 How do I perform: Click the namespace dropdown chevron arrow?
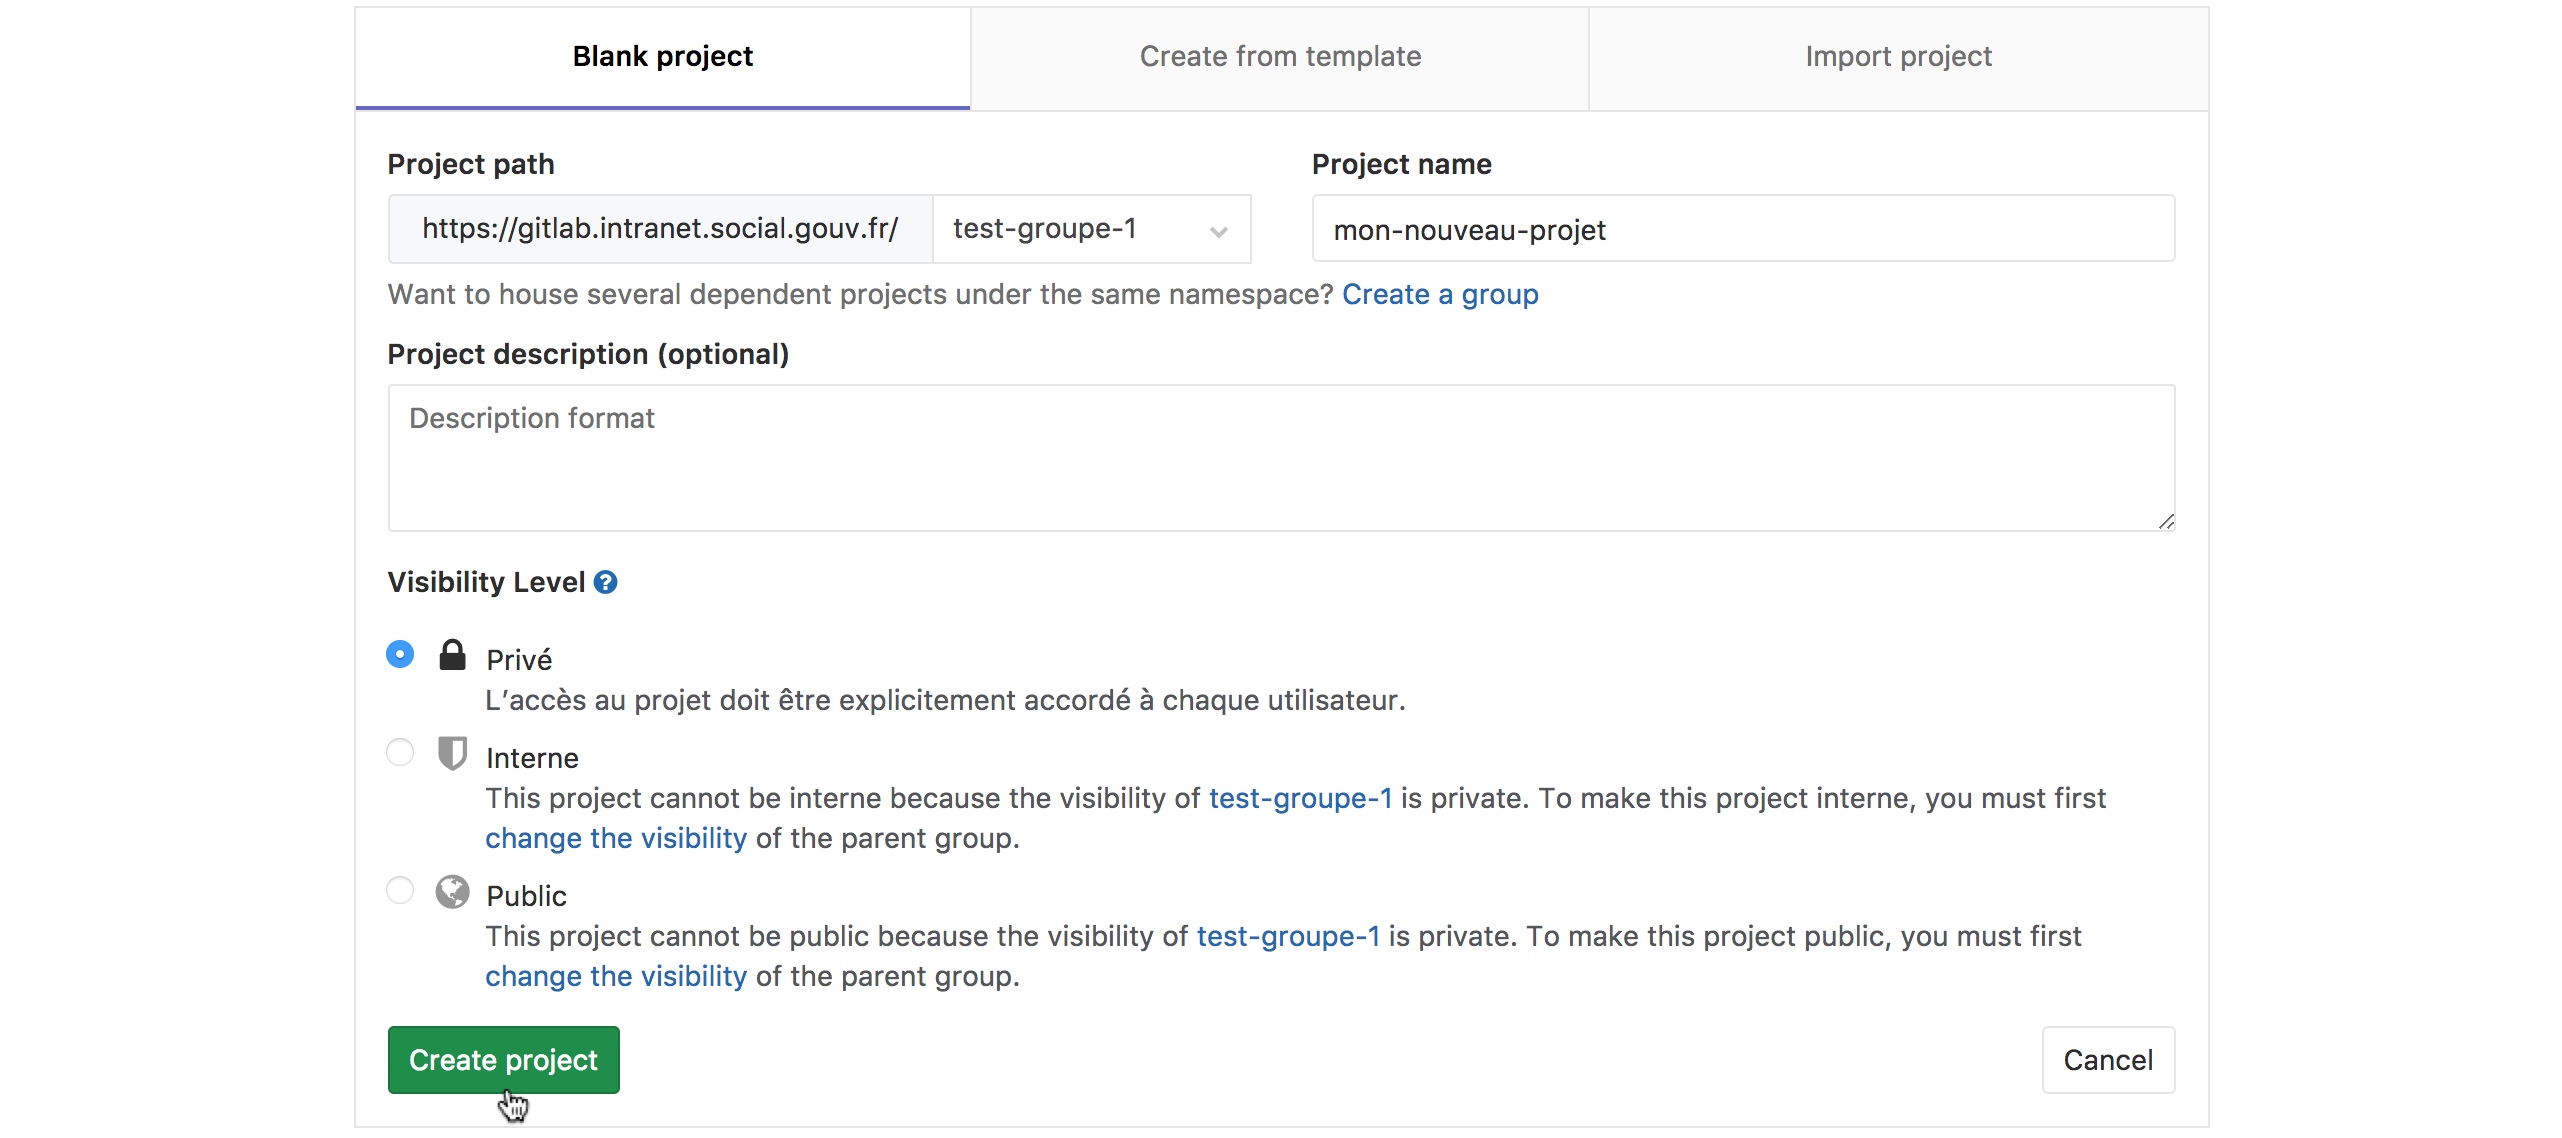(1218, 232)
